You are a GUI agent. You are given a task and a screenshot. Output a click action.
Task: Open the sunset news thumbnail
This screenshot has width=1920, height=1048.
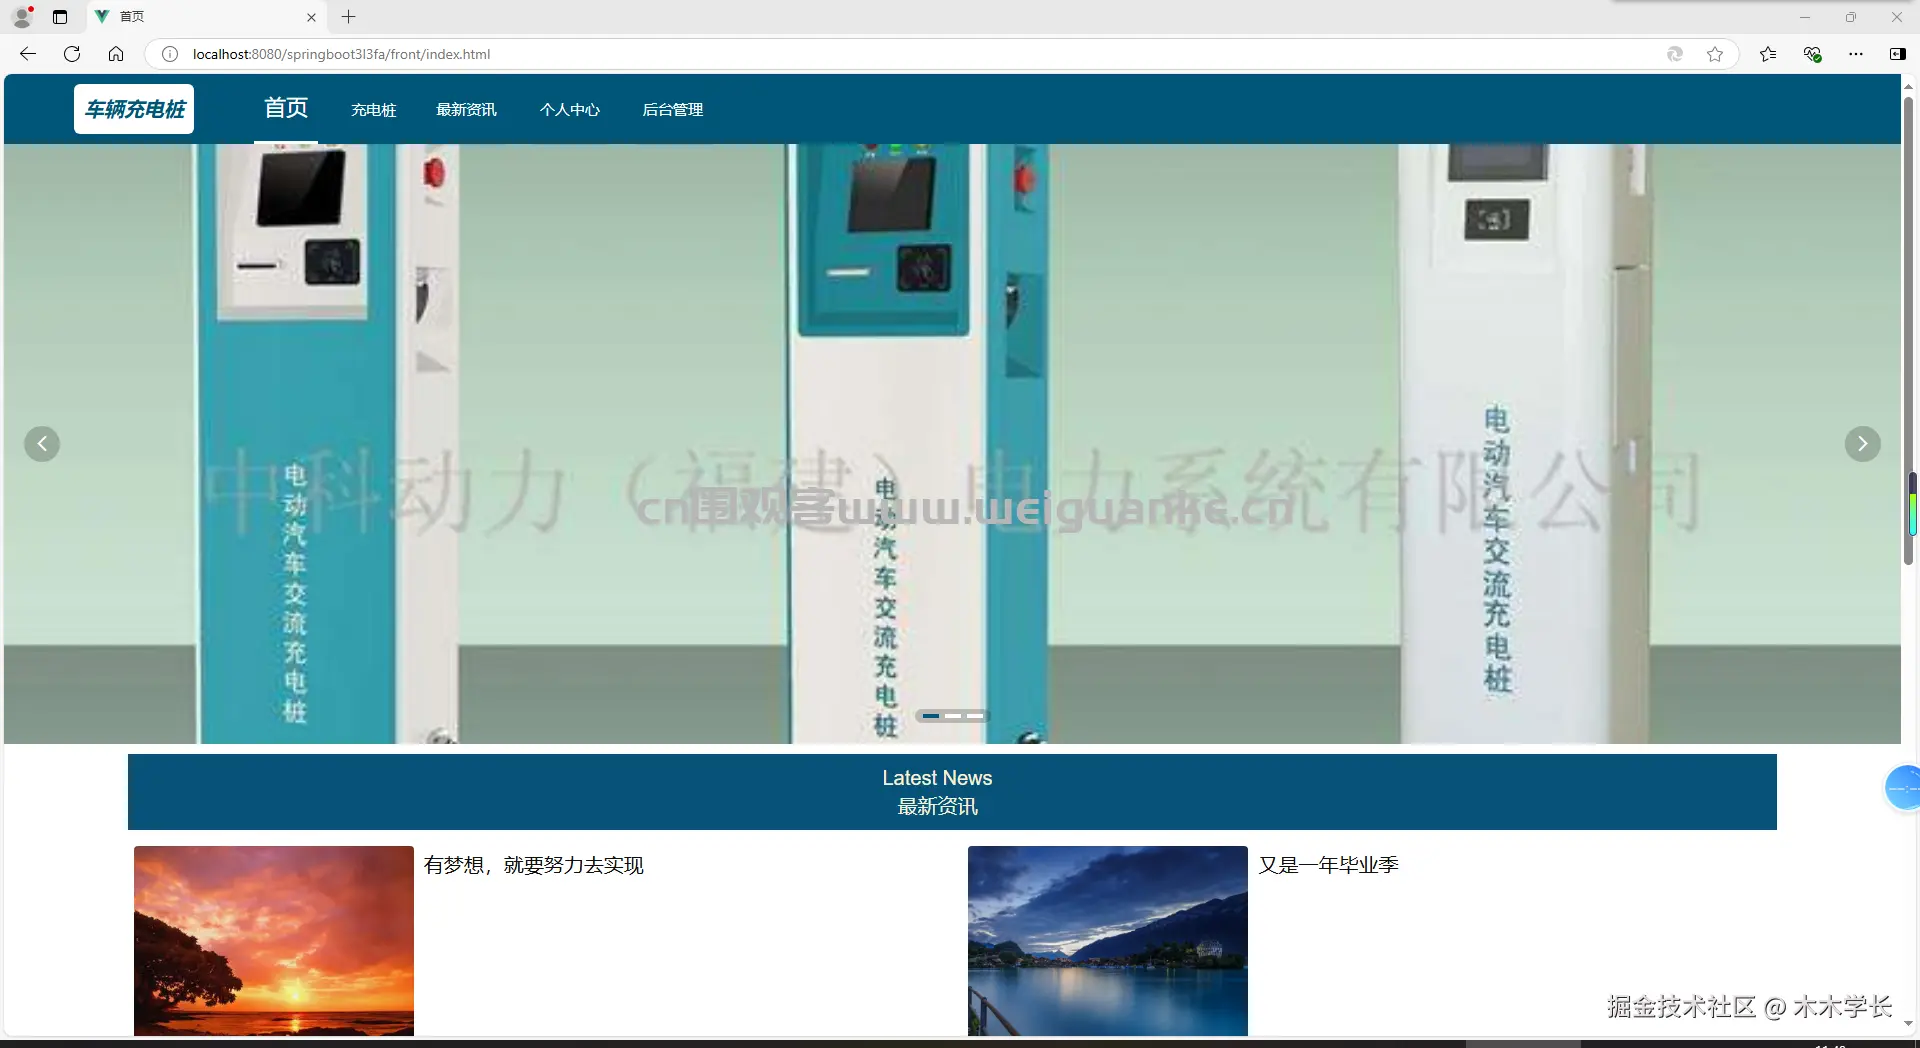274,941
